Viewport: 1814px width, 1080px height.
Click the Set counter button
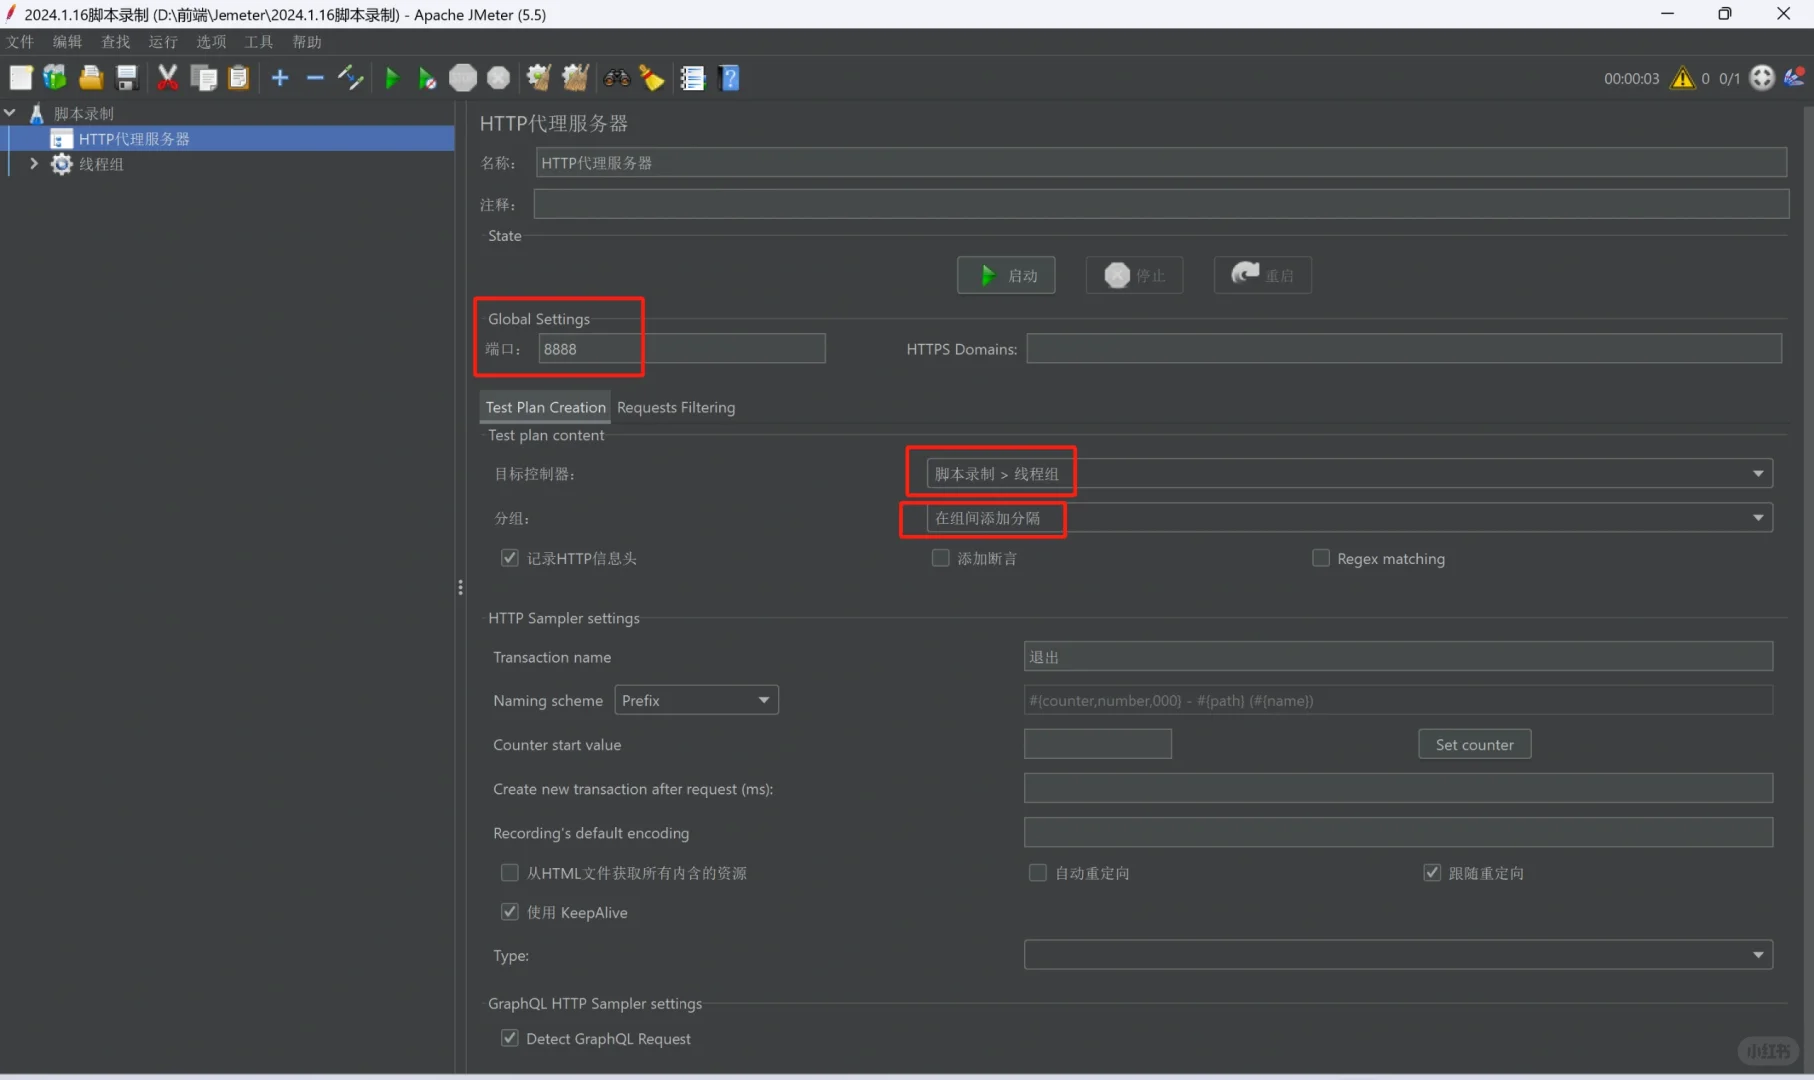pyautogui.click(x=1474, y=744)
